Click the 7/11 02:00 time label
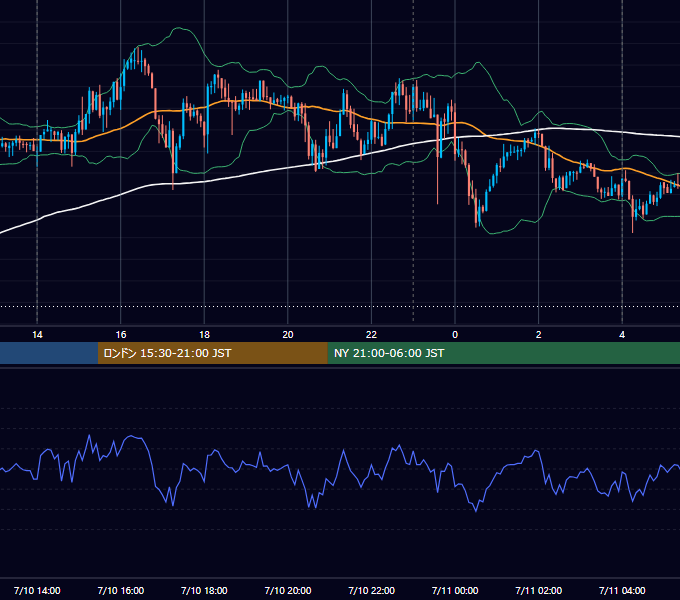680x600 pixels. pos(539,590)
